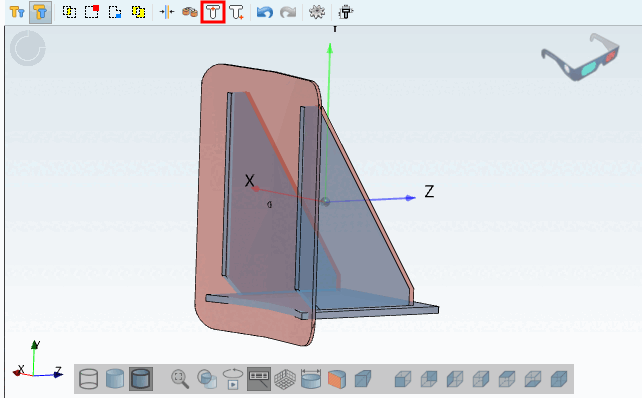Select the small yellow and blue T-parts icon
This screenshot has width=642, height=398.
click(17, 12)
